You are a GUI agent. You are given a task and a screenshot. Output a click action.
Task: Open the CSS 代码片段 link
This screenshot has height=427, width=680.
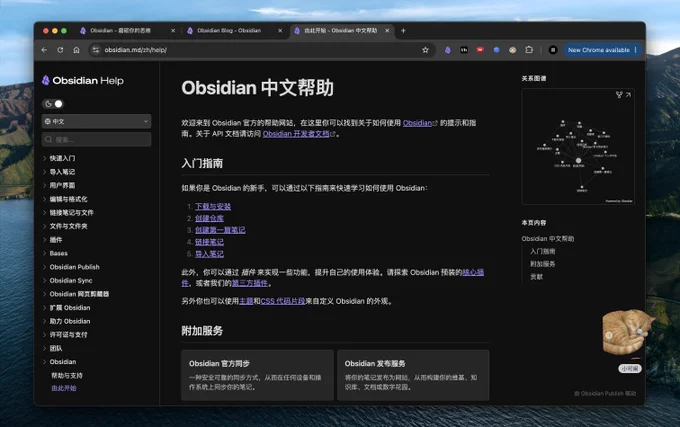coord(283,301)
